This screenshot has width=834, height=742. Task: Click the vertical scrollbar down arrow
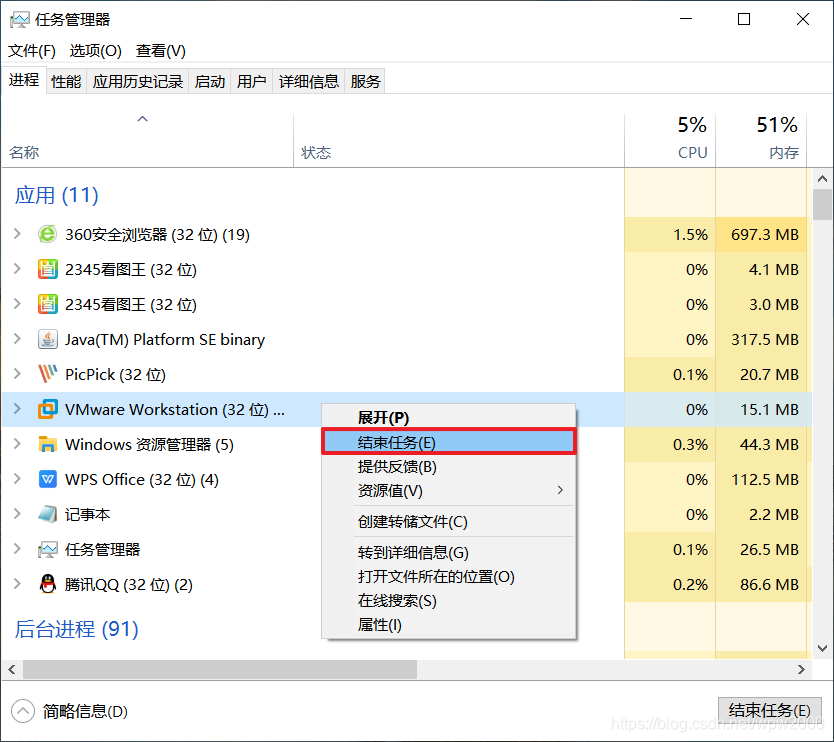822,648
